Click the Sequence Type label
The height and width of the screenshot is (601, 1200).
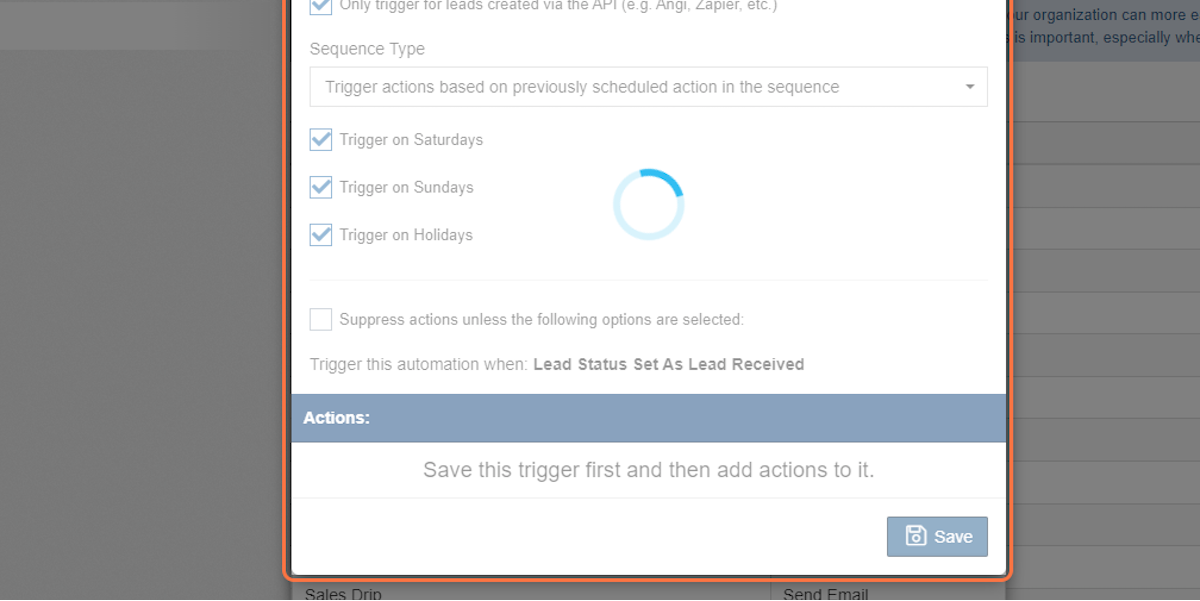click(x=366, y=48)
